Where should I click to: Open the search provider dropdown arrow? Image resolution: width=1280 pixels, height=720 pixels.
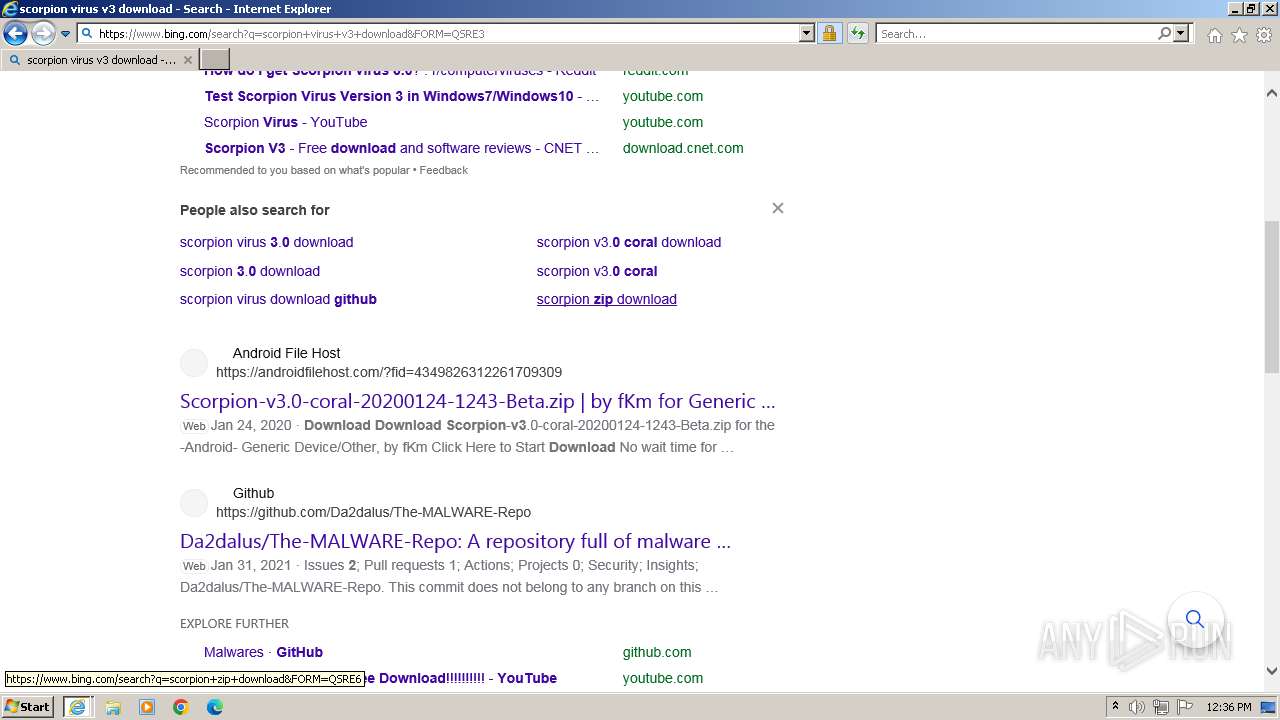(1181, 34)
